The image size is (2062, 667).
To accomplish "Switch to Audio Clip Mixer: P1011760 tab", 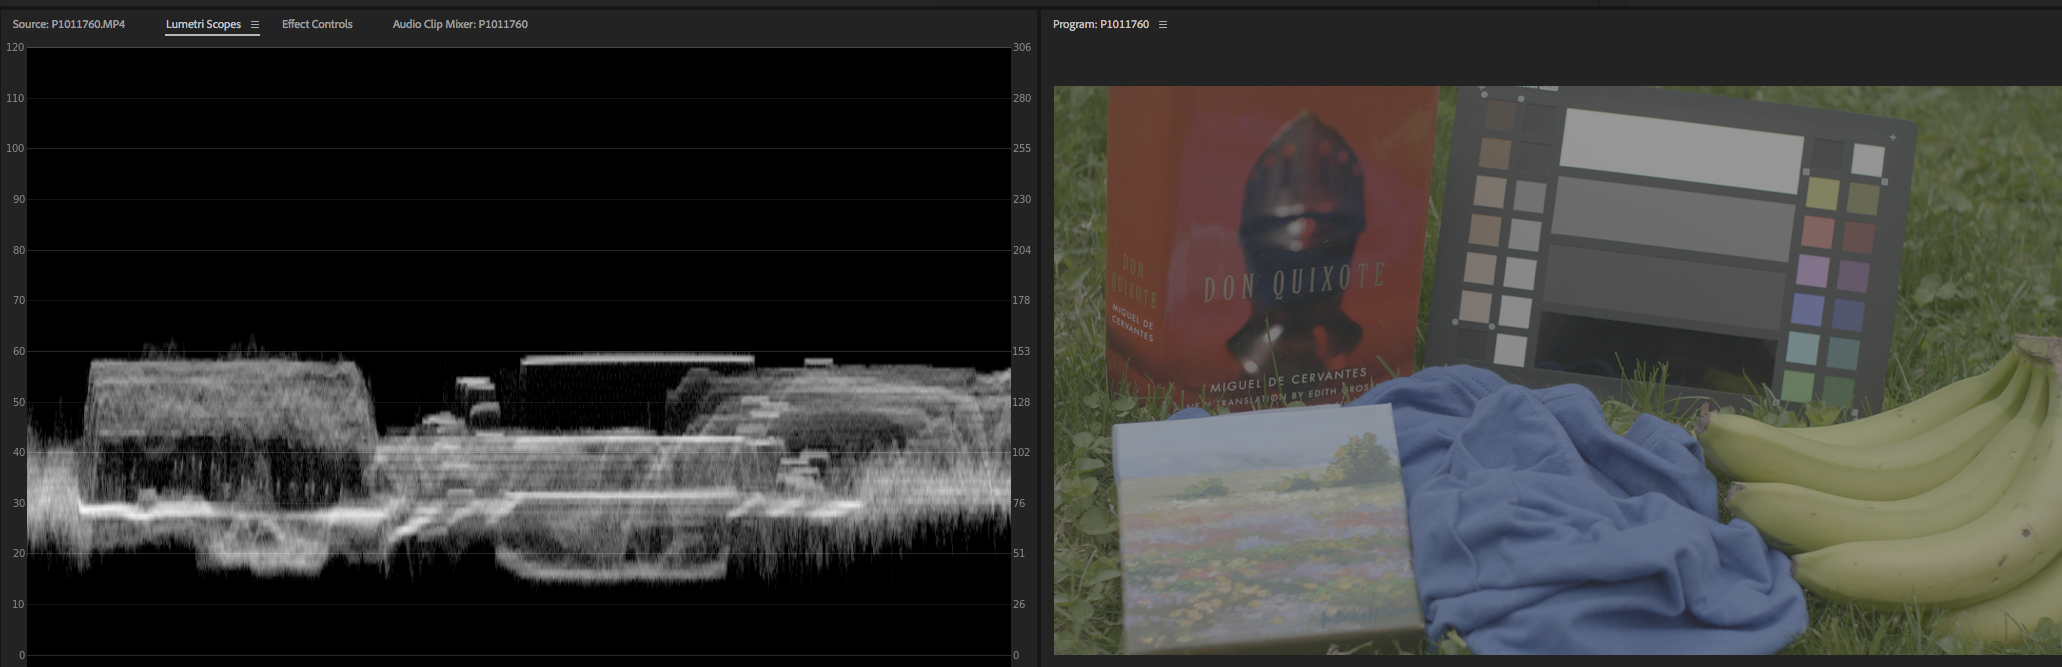I will pyautogui.click(x=460, y=24).
